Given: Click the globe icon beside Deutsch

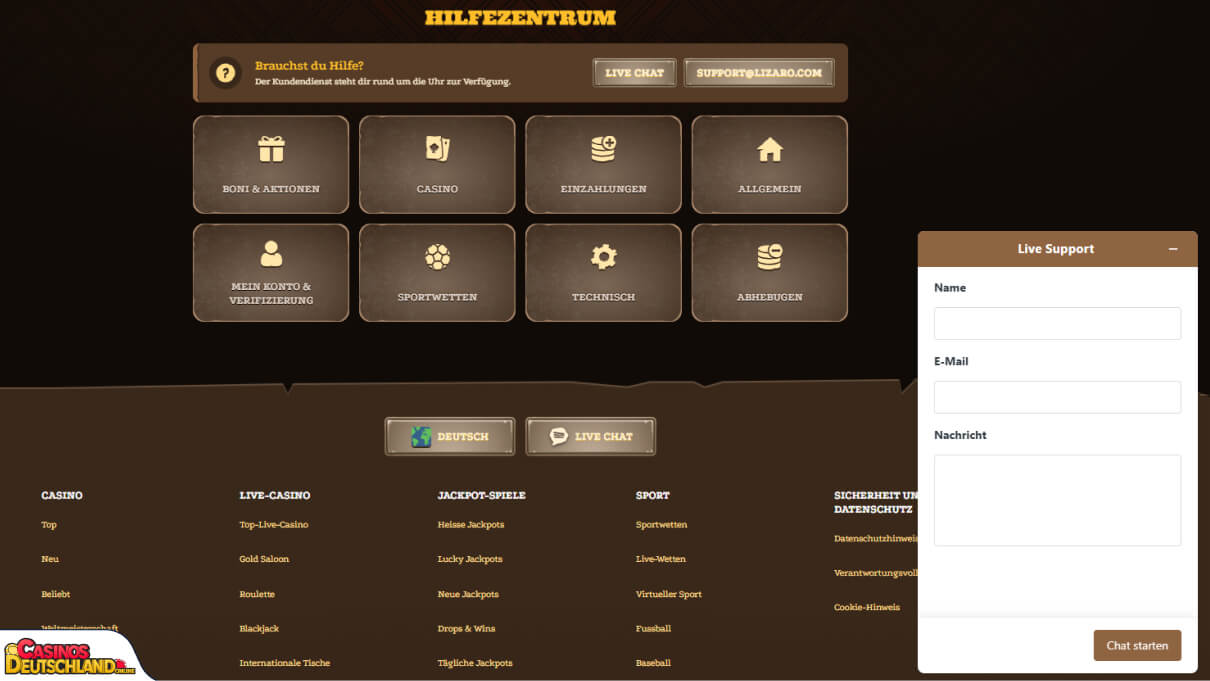Looking at the screenshot, I should click(x=421, y=436).
